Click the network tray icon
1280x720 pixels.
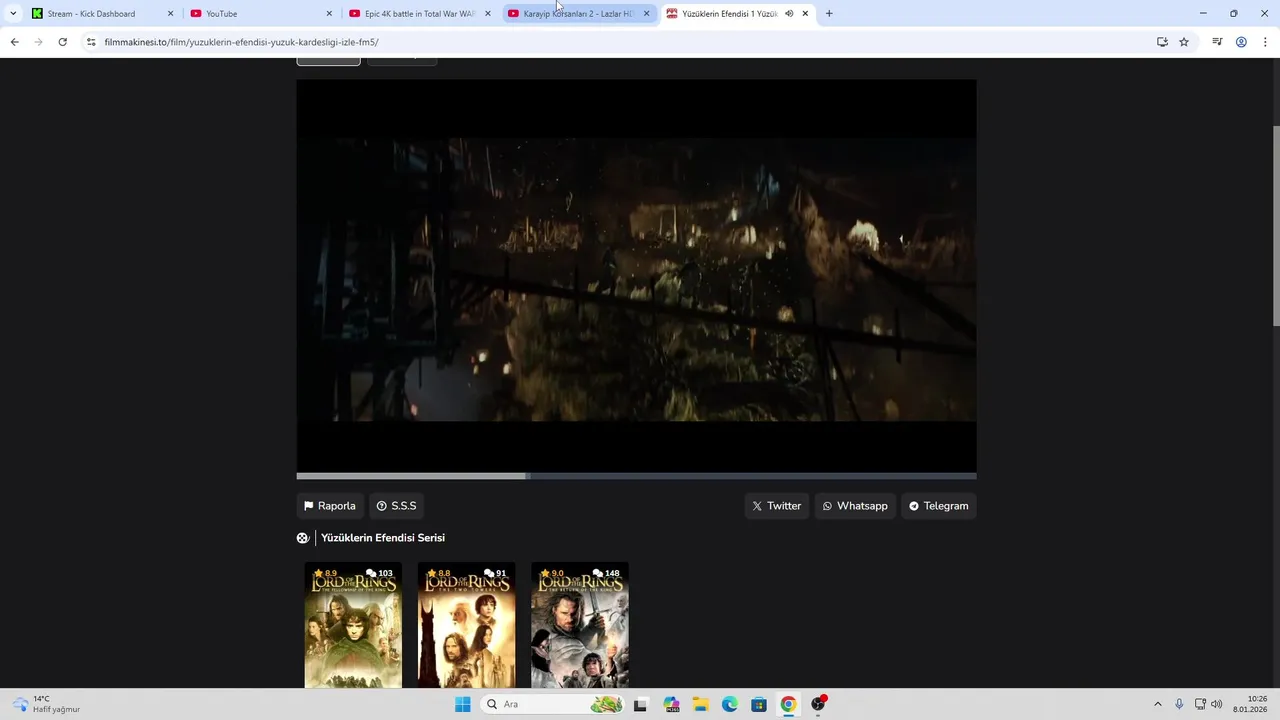pos(1200,704)
